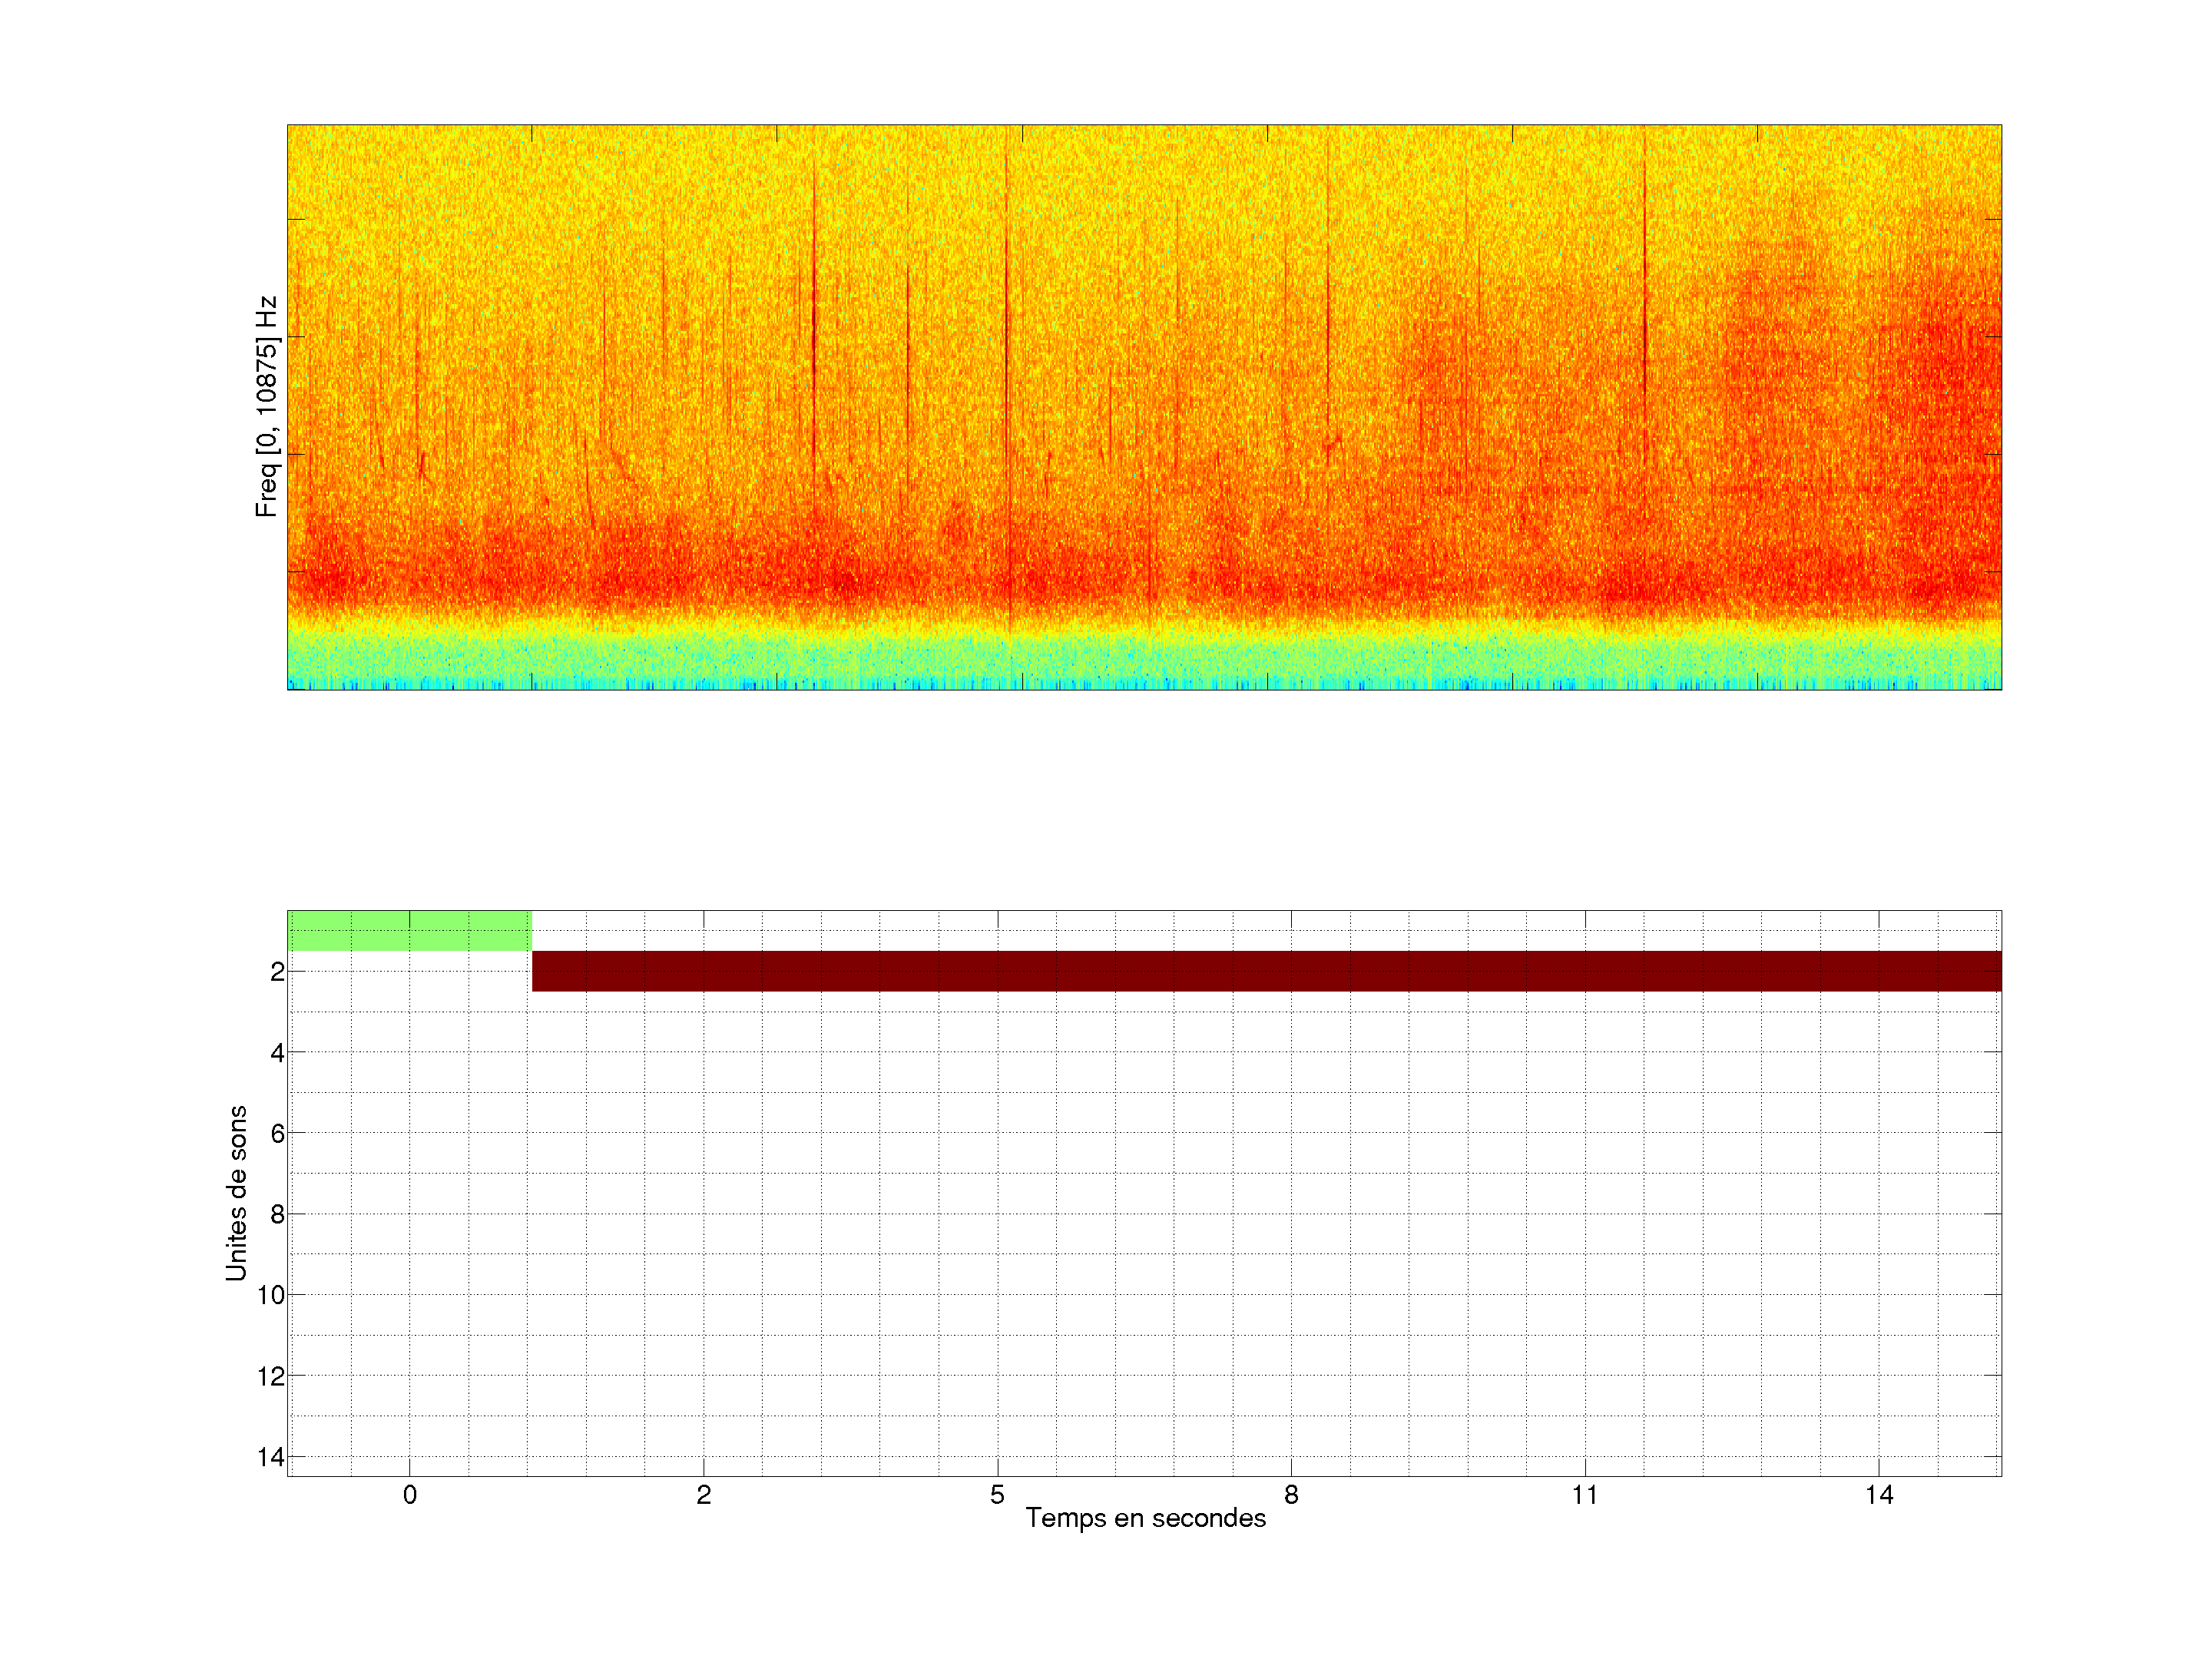Screen dimensions: 2212x1659
Task: Click the y-axis tick label 10
Action: [x=271, y=1295]
